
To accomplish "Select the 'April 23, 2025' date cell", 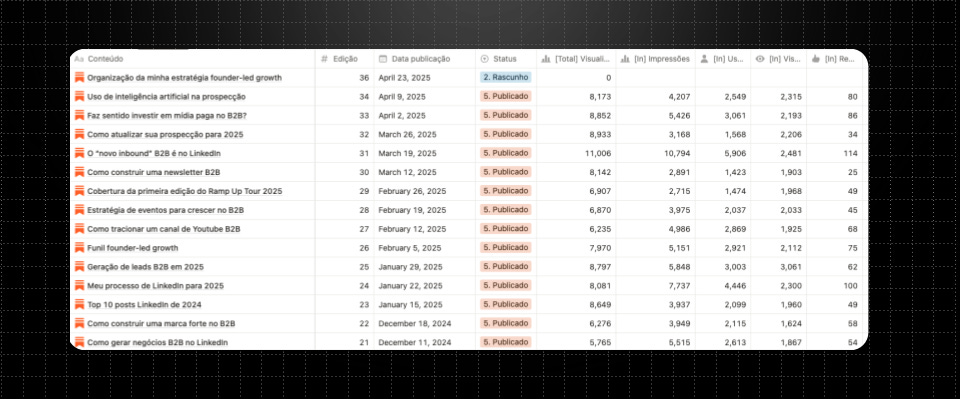I will 424,78.
